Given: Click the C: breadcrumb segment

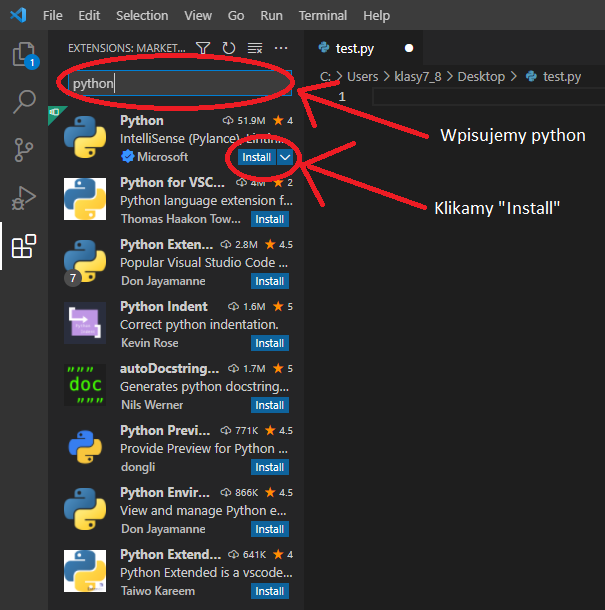Looking at the screenshot, I should (x=325, y=76).
